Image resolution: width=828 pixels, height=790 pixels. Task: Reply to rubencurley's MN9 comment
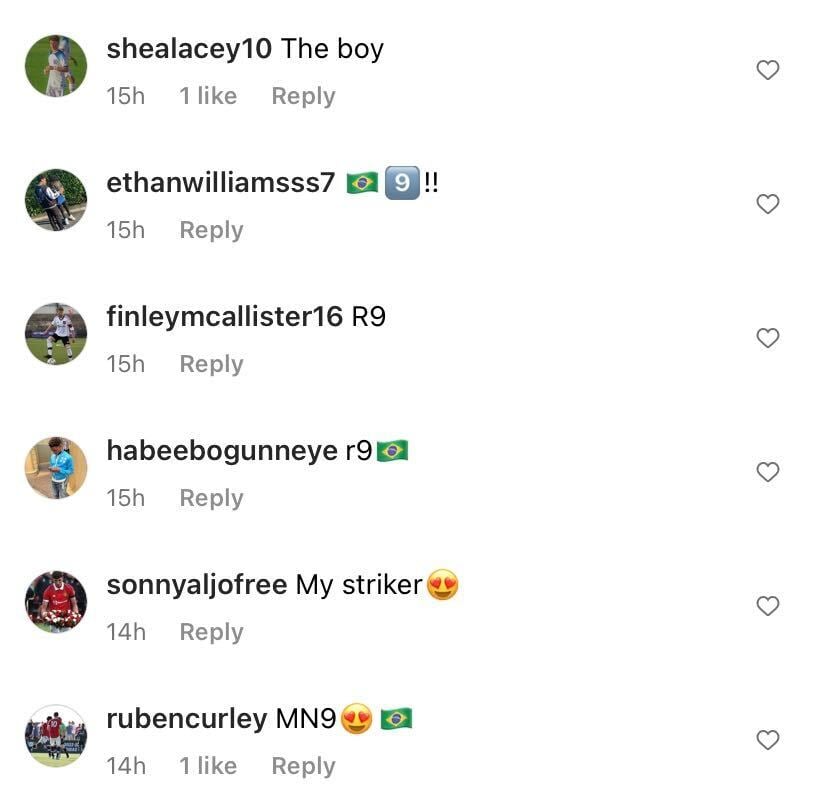pos(303,766)
